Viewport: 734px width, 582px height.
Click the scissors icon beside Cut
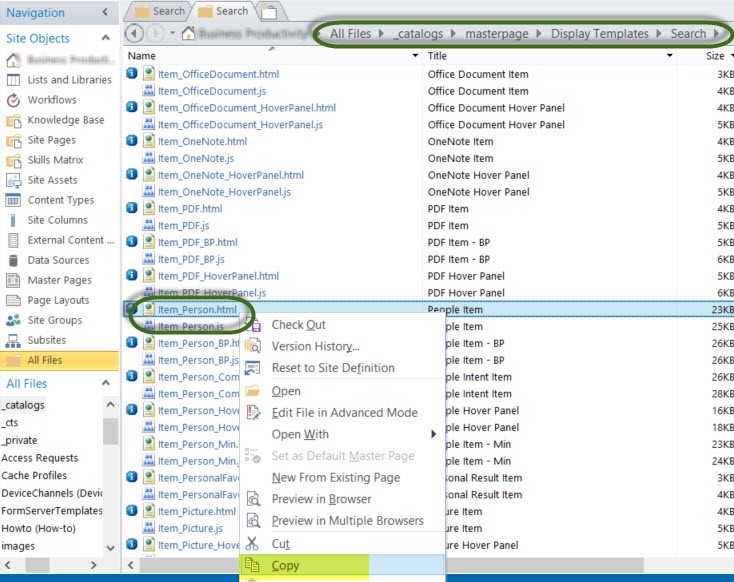[x=252, y=544]
